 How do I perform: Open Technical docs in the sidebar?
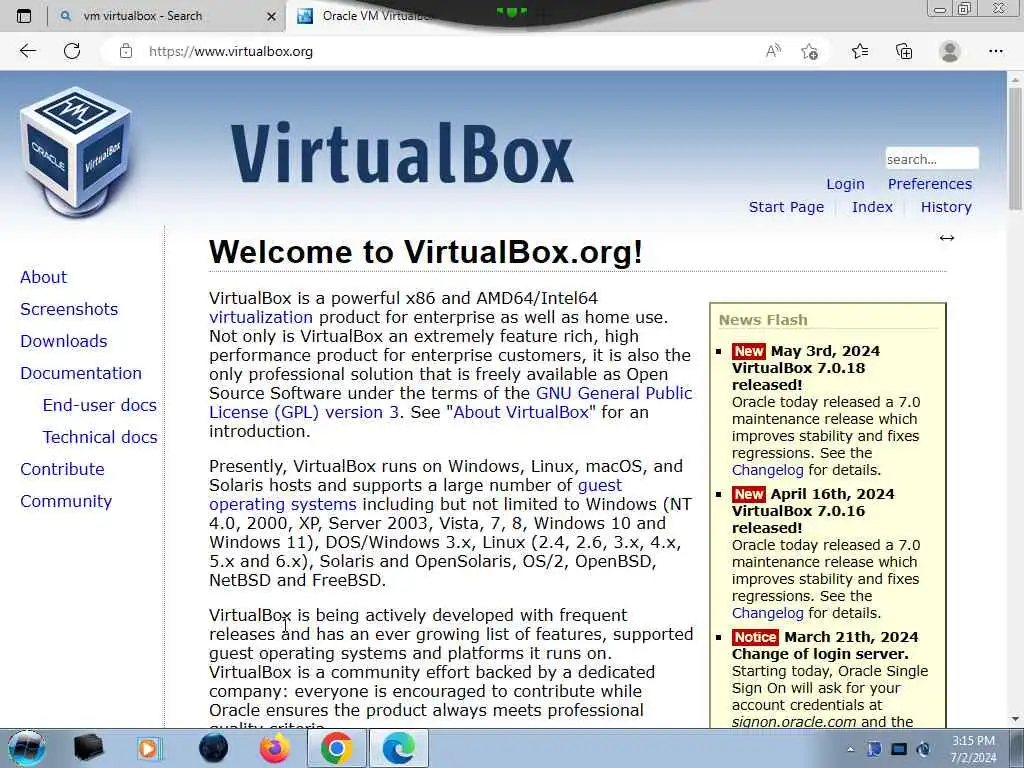coord(100,437)
